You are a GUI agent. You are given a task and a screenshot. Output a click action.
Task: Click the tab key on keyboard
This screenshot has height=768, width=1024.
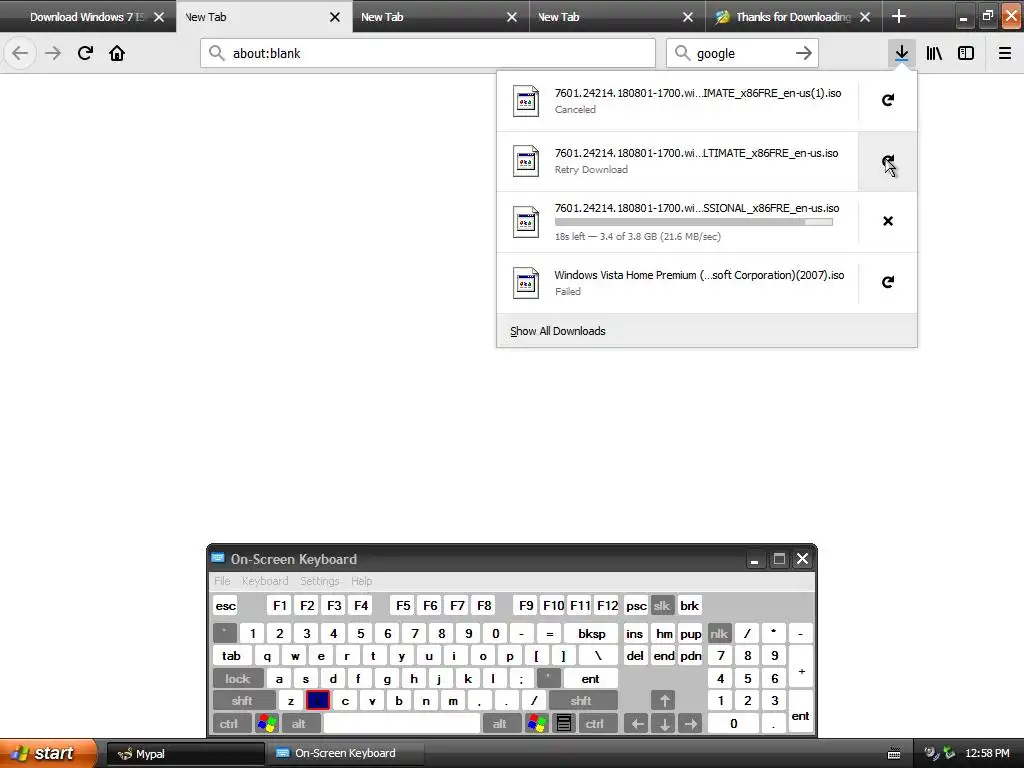pos(231,656)
